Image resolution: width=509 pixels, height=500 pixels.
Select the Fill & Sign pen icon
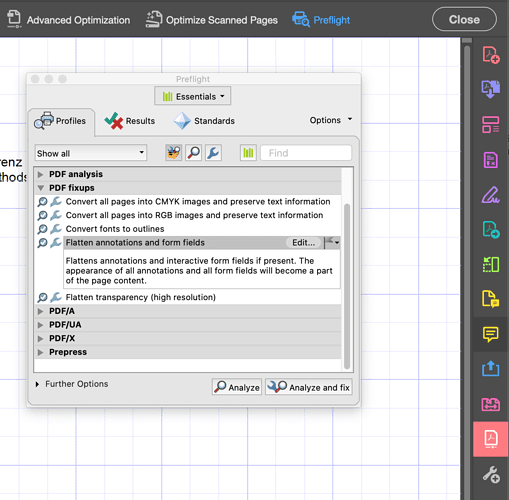click(491, 195)
